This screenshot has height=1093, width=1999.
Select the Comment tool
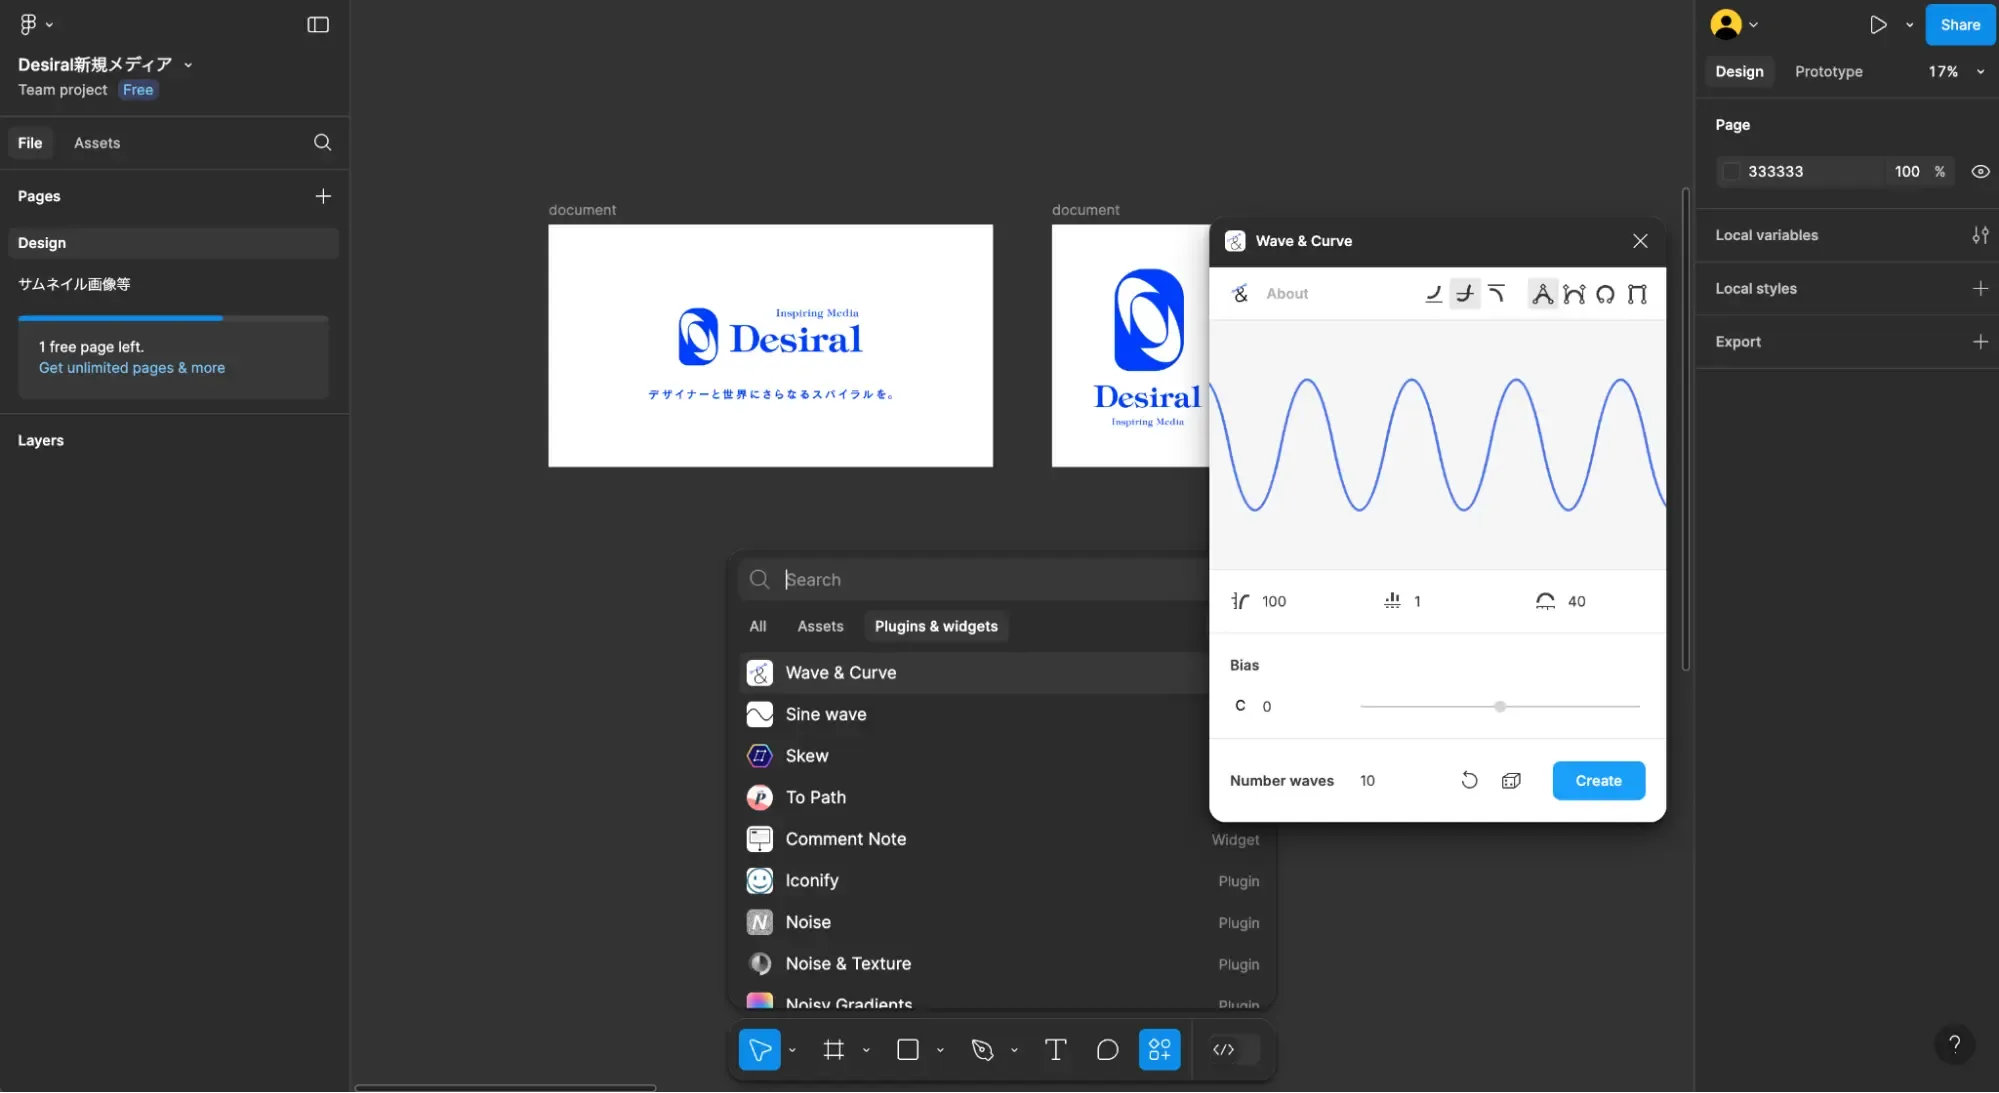1107,1049
